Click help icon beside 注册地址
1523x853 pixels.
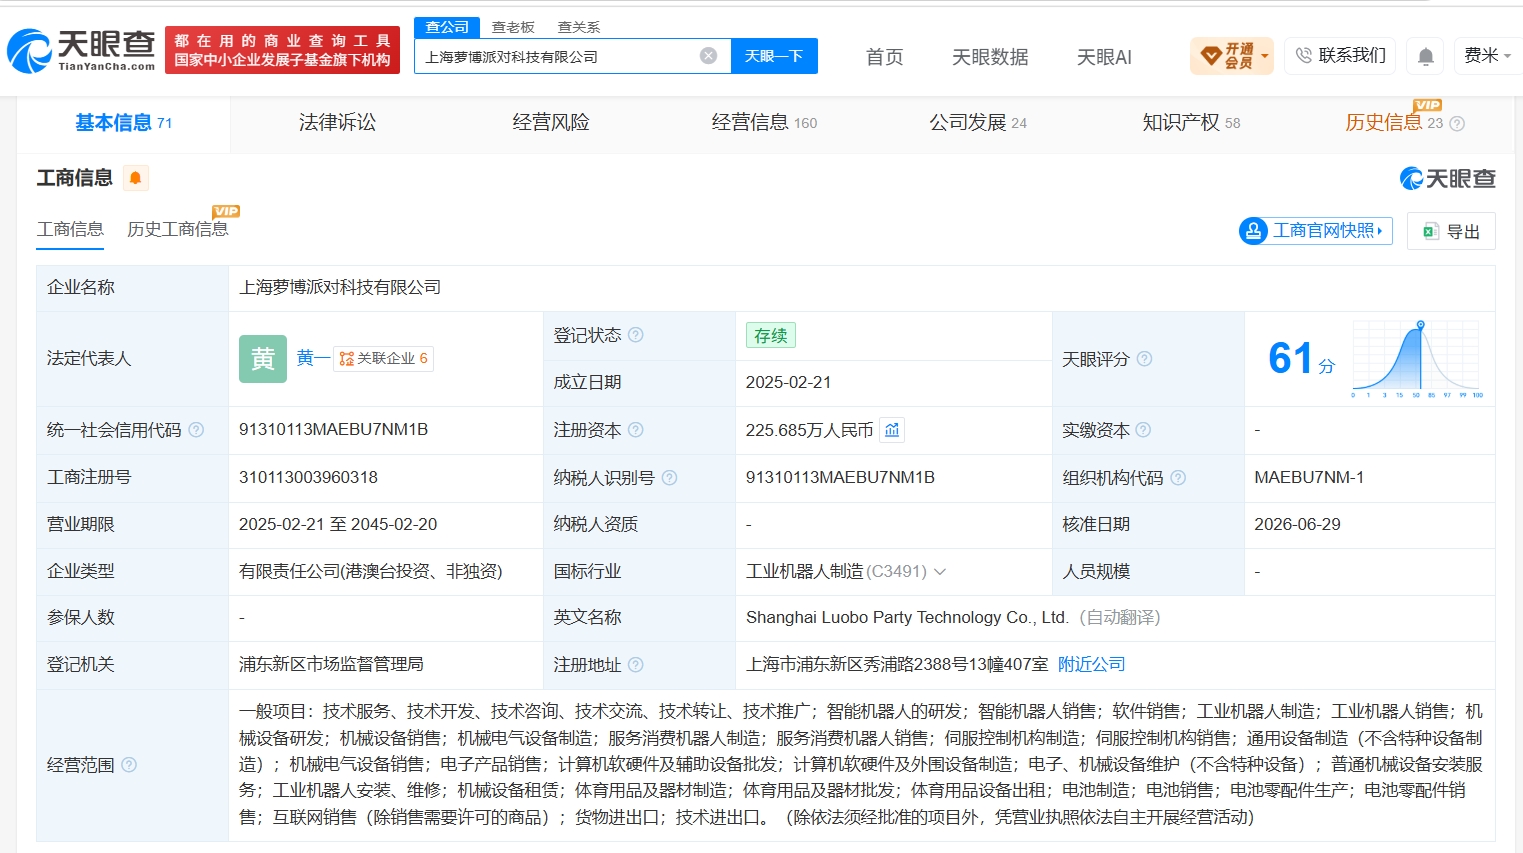(x=635, y=665)
